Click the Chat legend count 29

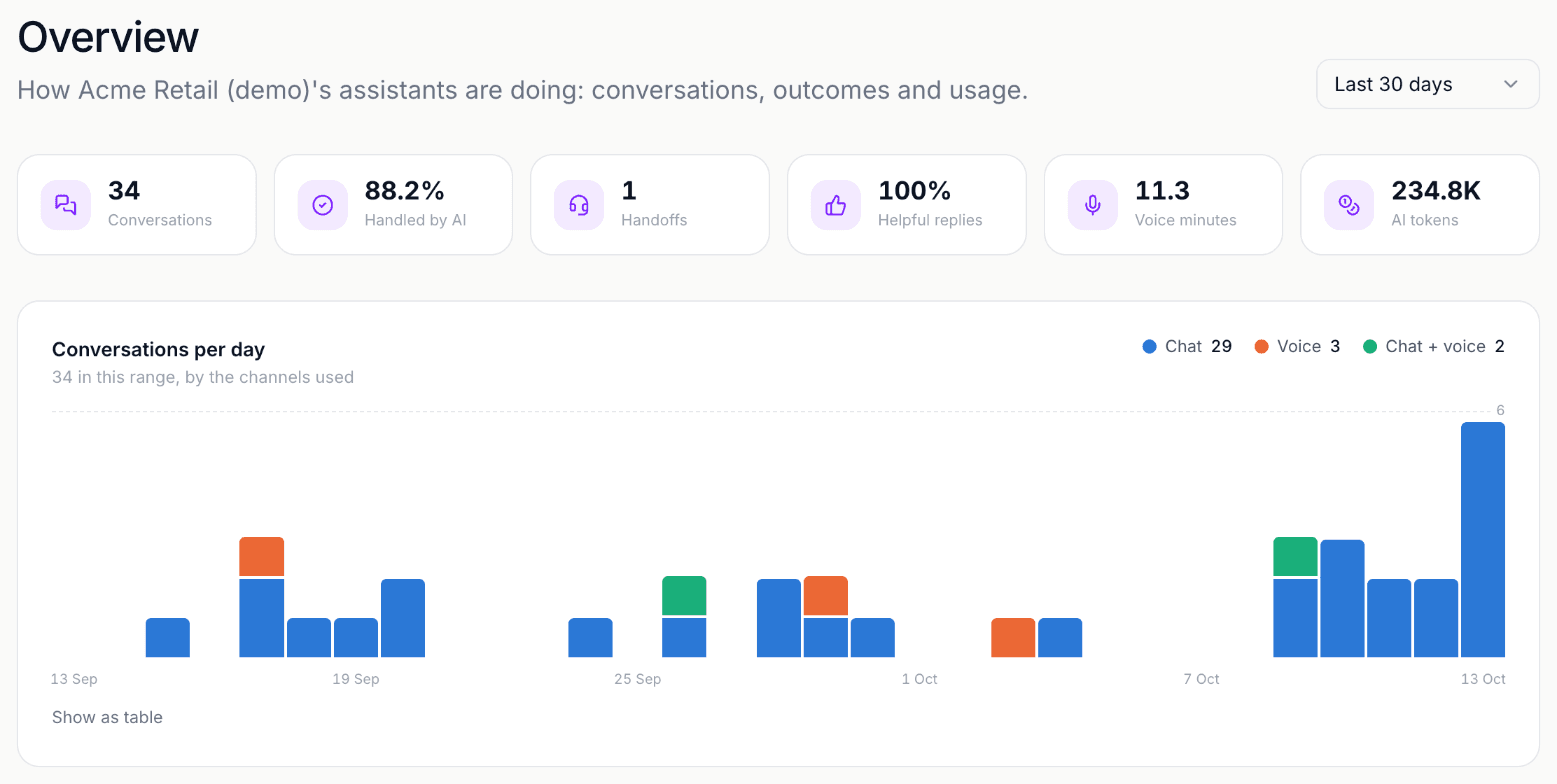click(1221, 347)
